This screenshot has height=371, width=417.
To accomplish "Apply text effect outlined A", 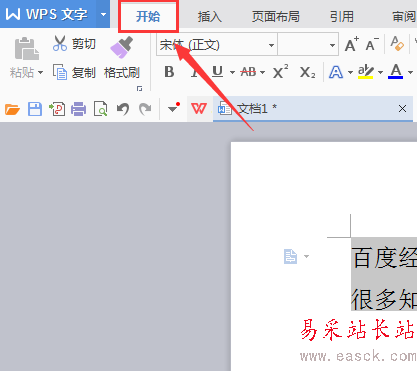I will 336,72.
